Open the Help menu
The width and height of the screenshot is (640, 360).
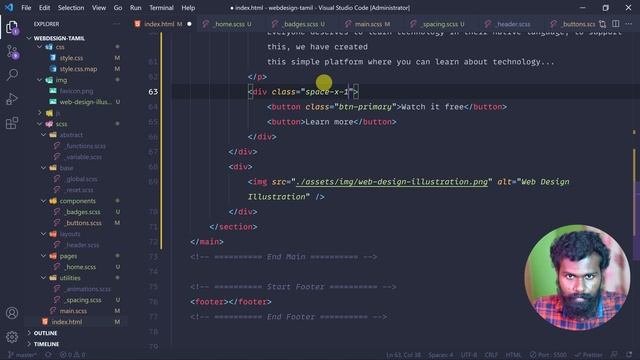[188, 8]
